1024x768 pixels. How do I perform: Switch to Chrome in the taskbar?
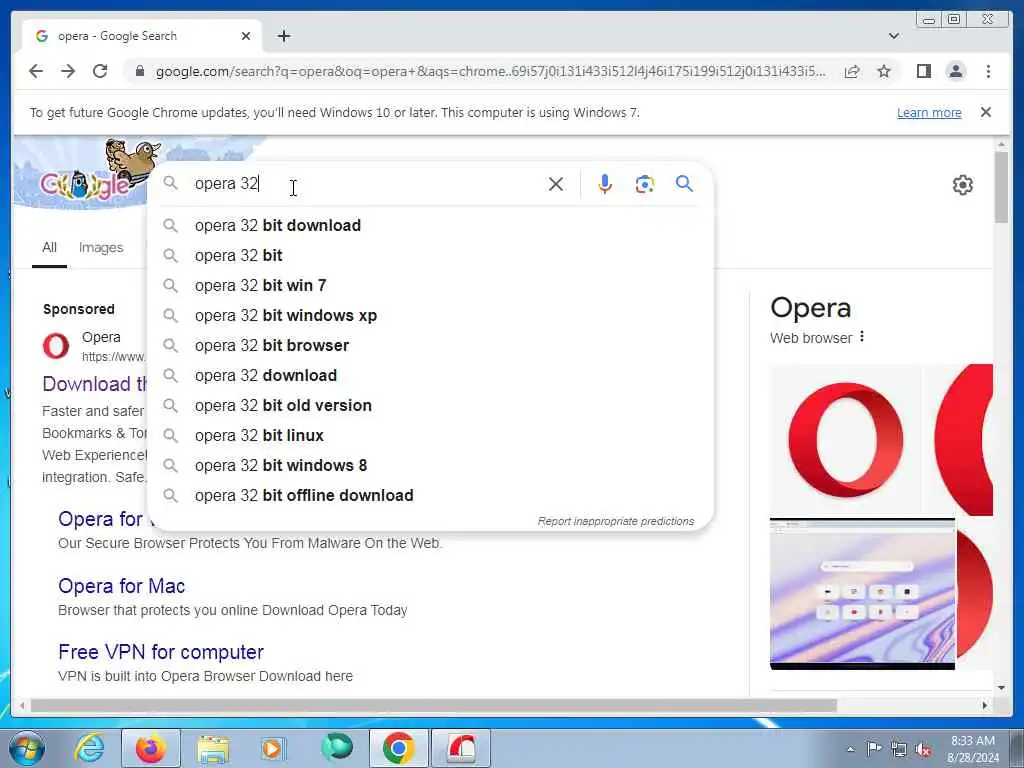(398, 748)
